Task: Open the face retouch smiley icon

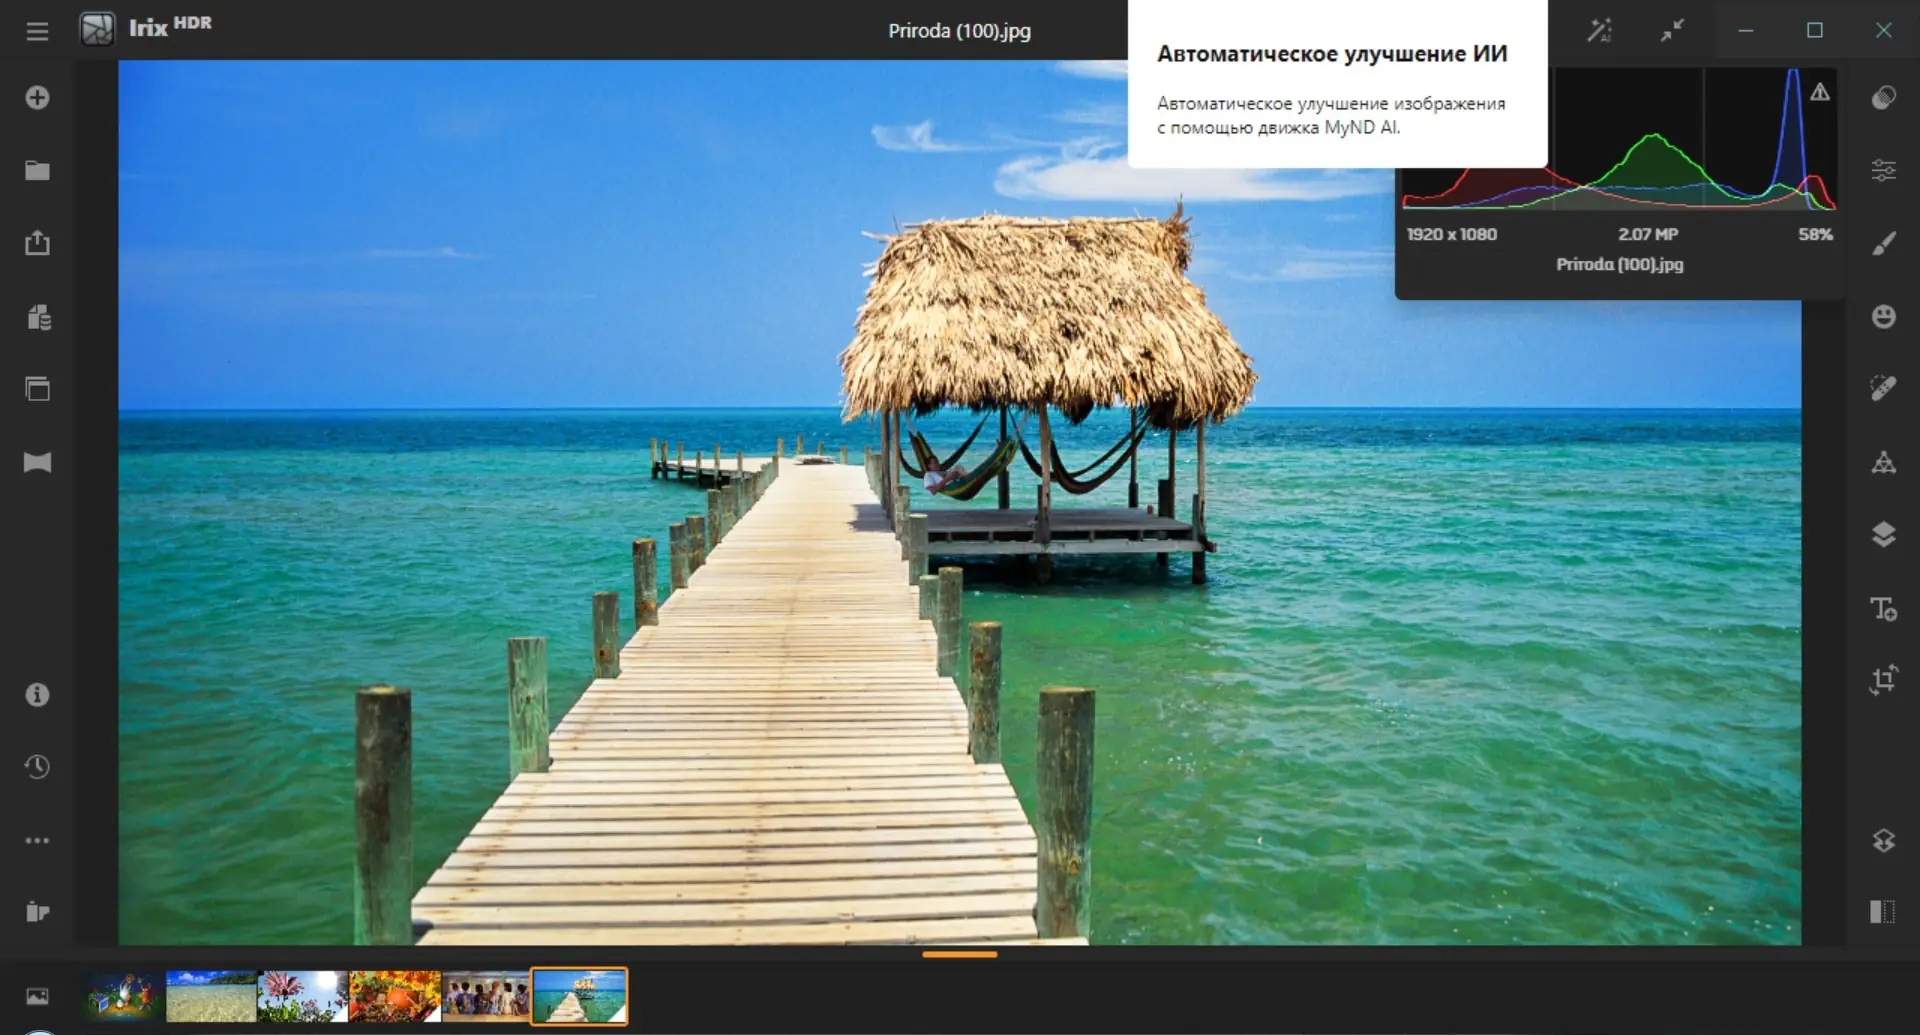Action: coord(1884,317)
